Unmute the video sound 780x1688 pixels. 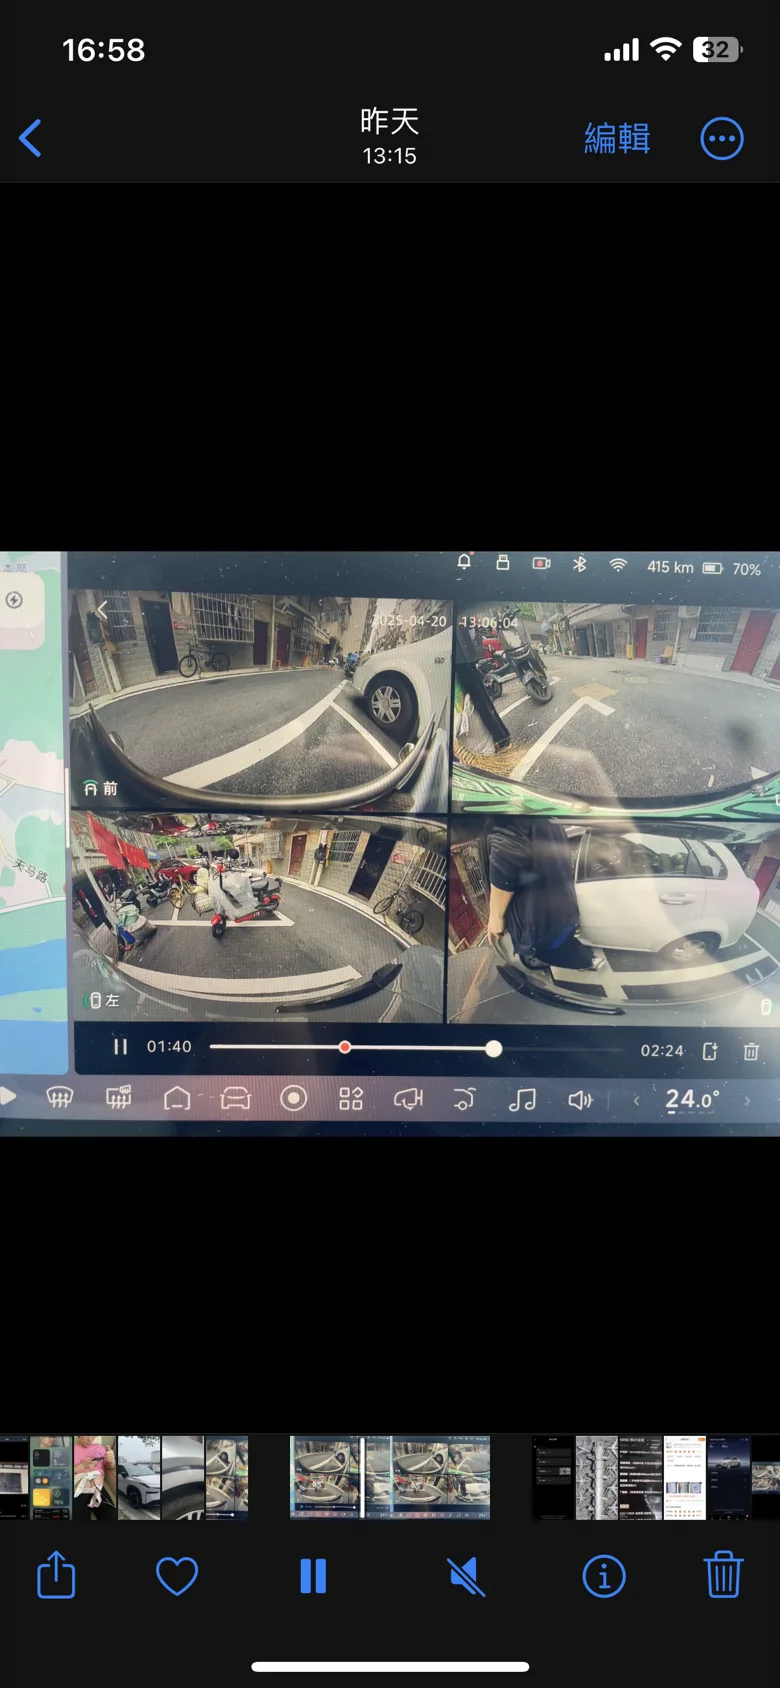pyautogui.click(x=466, y=1576)
